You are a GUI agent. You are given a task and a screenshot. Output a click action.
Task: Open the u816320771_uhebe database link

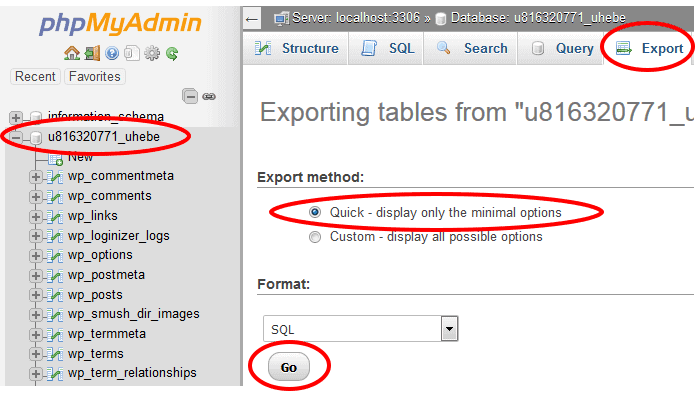[x=103, y=137]
